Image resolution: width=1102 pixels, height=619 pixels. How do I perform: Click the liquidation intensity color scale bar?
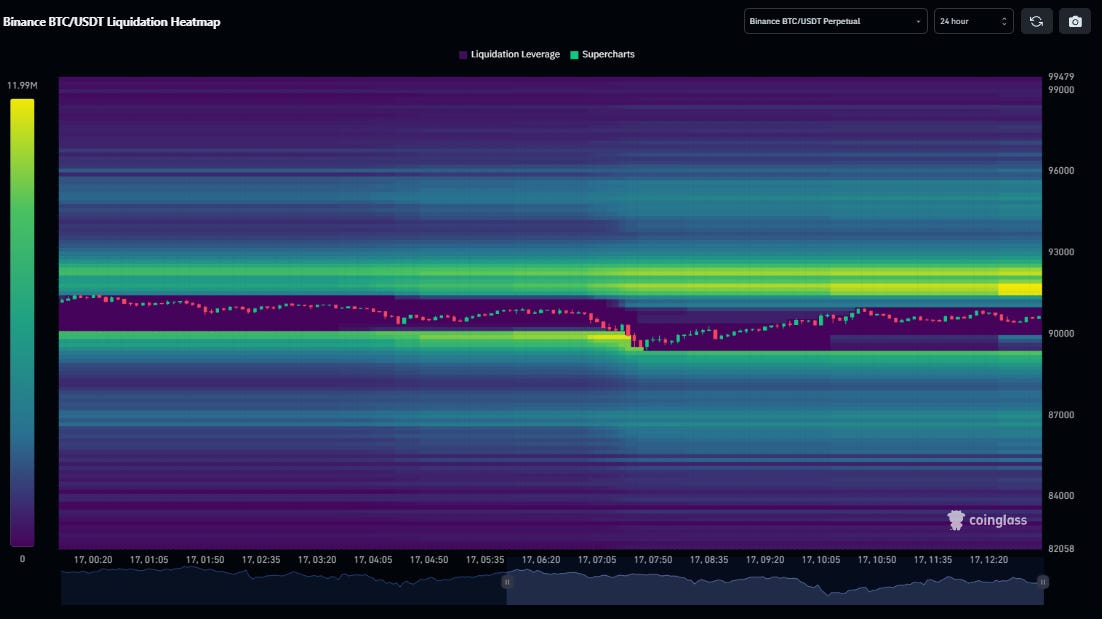tap(22, 322)
